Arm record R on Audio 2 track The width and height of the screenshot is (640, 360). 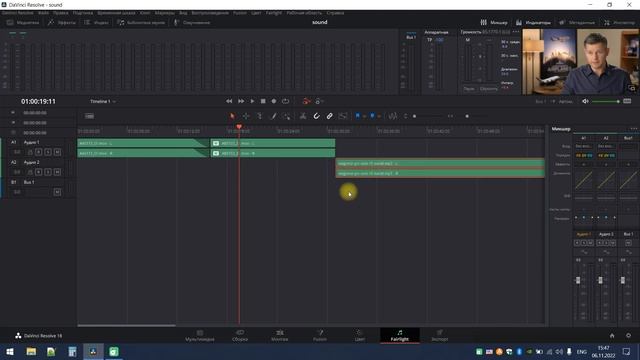[38, 172]
